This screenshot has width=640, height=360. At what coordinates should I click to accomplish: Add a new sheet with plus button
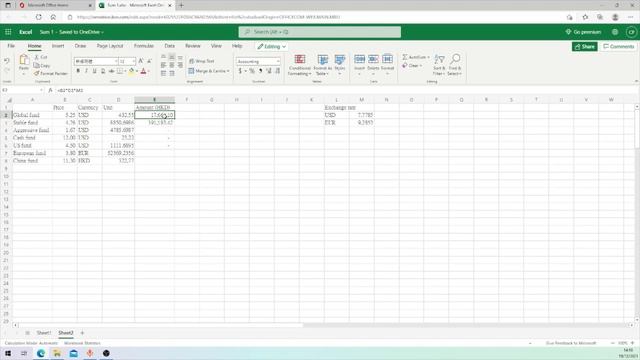(x=82, y=333)
